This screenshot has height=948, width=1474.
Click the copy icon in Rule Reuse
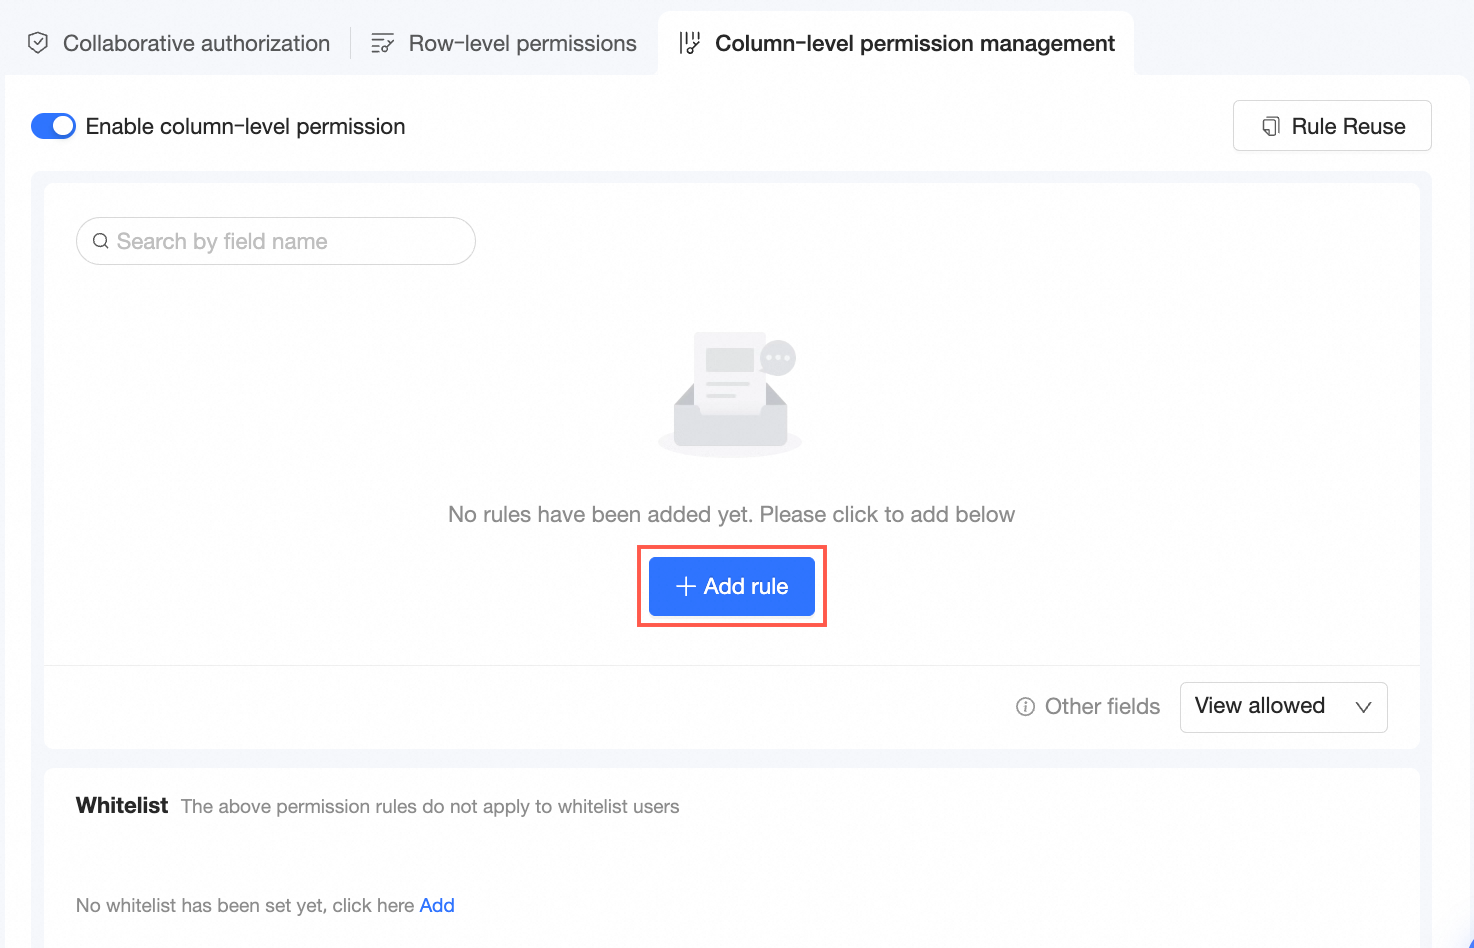coord(1271,126)
